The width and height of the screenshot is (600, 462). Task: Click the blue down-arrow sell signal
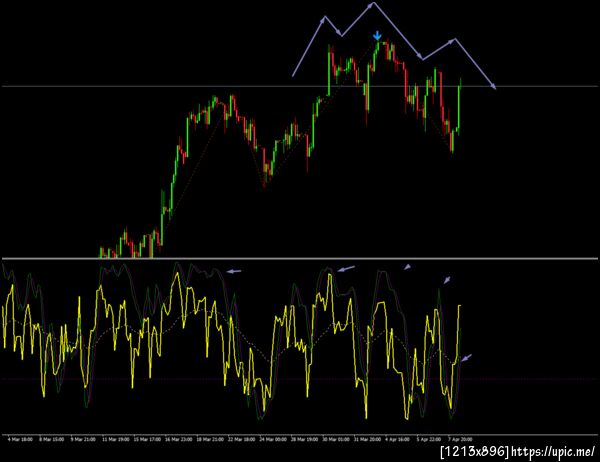point(377,36)
